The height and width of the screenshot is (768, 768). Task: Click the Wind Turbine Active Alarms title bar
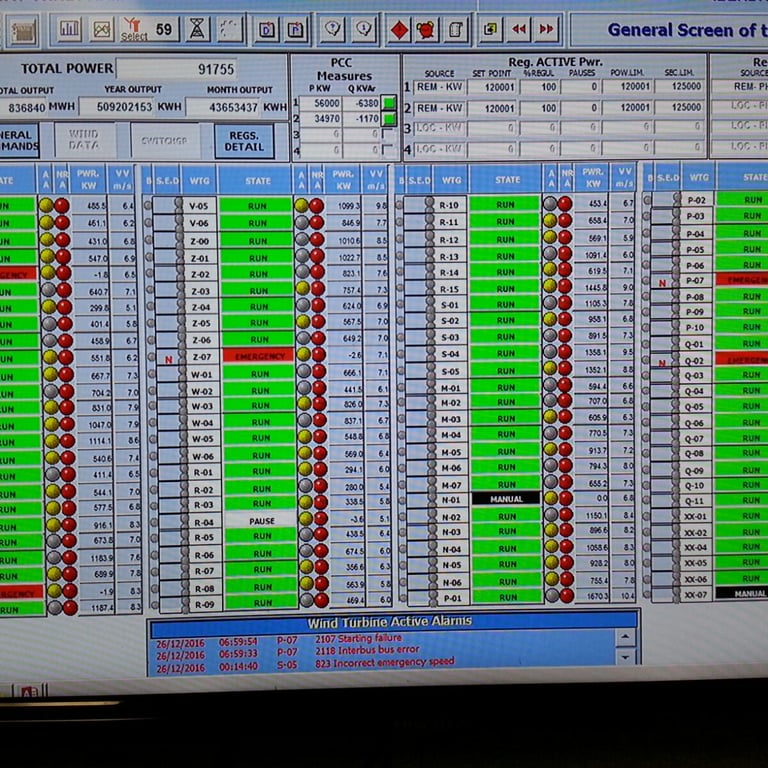[x=389, y=622]
